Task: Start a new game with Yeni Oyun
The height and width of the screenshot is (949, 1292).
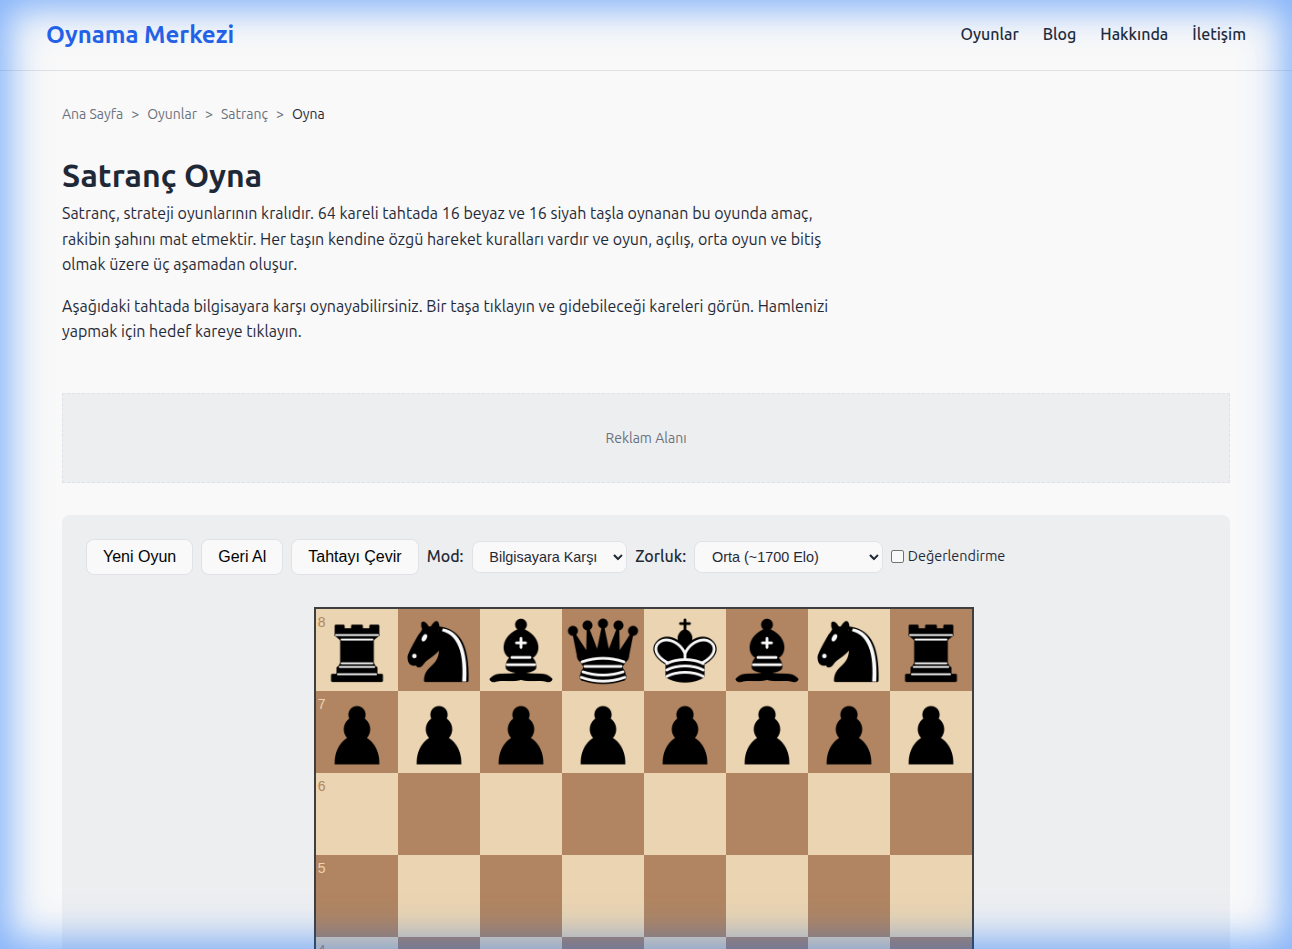Action: point(139,557)
